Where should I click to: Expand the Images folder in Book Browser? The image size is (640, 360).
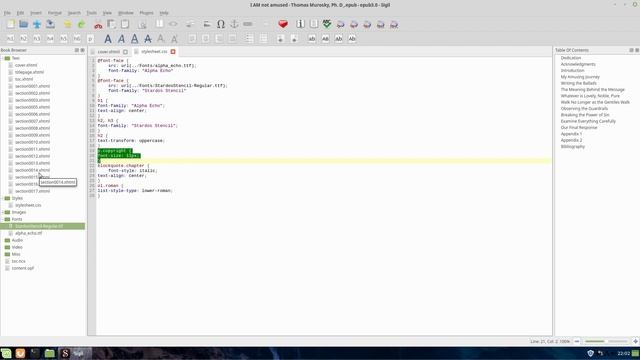pos(2,212)
